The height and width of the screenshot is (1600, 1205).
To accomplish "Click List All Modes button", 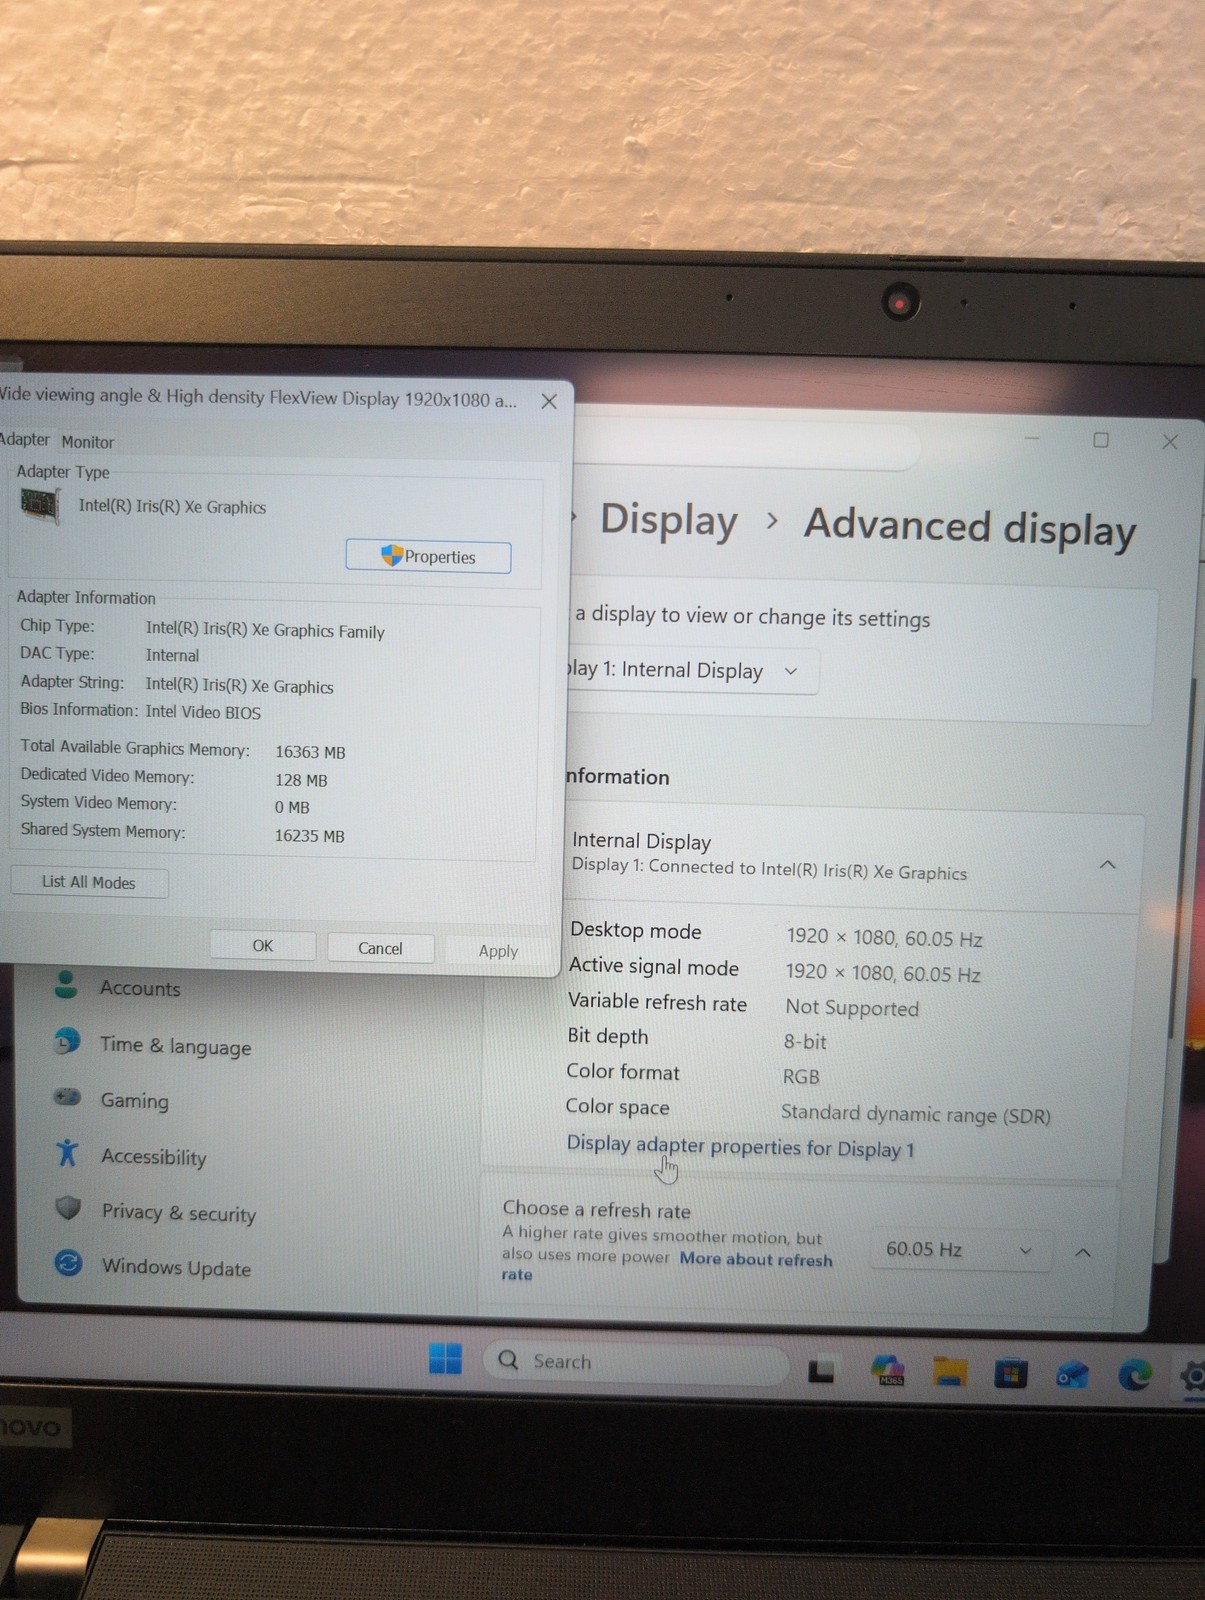I will click(x=88, y=882).
